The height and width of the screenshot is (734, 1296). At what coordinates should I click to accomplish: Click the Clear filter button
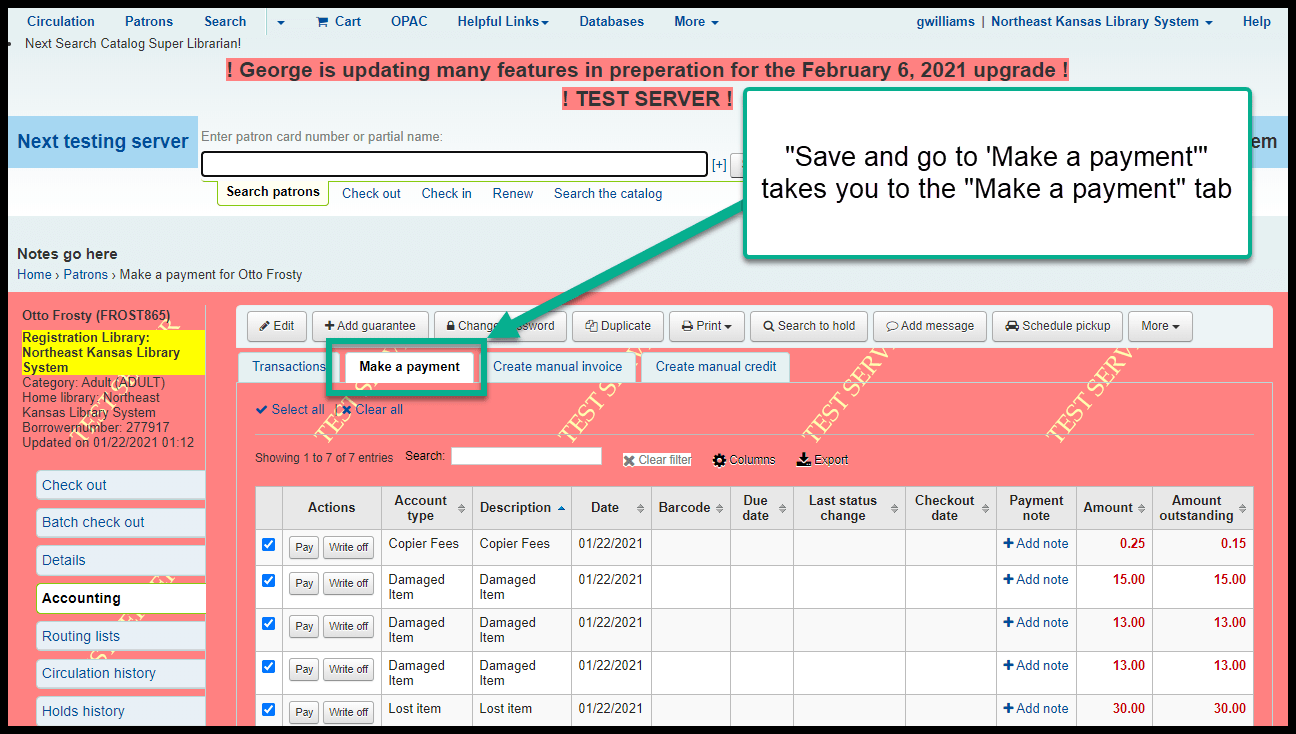(657, 460)
